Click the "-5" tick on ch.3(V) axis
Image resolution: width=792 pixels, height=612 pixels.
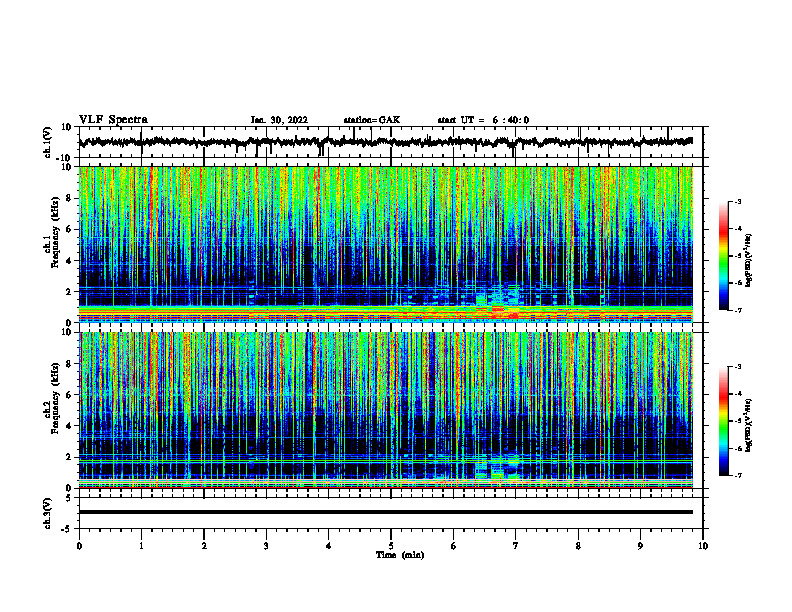tap(67, 529)
